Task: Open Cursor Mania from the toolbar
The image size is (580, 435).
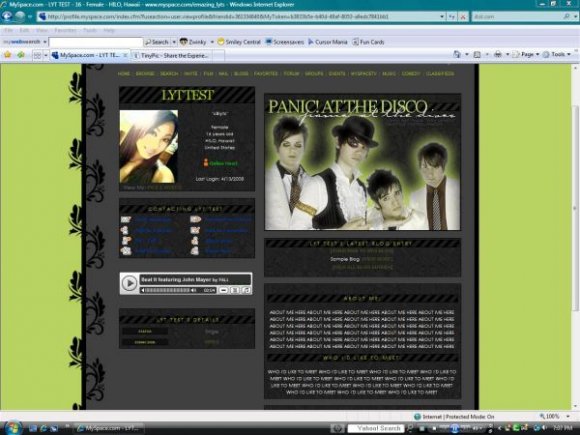Action: click(328, 42)
